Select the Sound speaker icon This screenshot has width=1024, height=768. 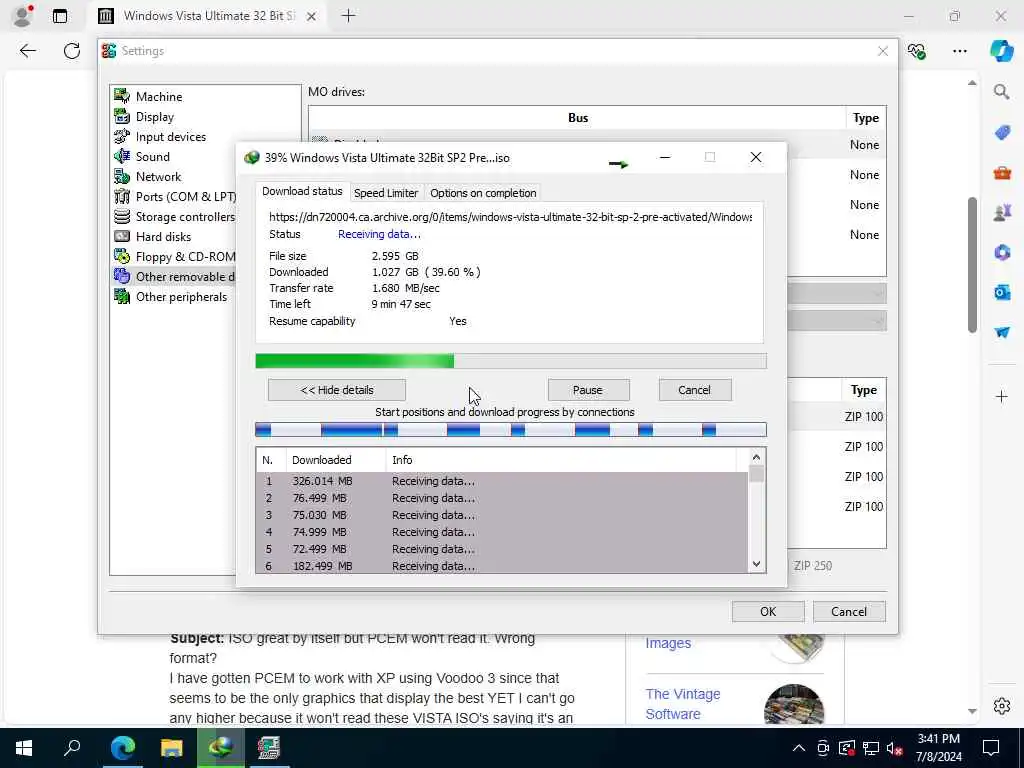[122, 157]
